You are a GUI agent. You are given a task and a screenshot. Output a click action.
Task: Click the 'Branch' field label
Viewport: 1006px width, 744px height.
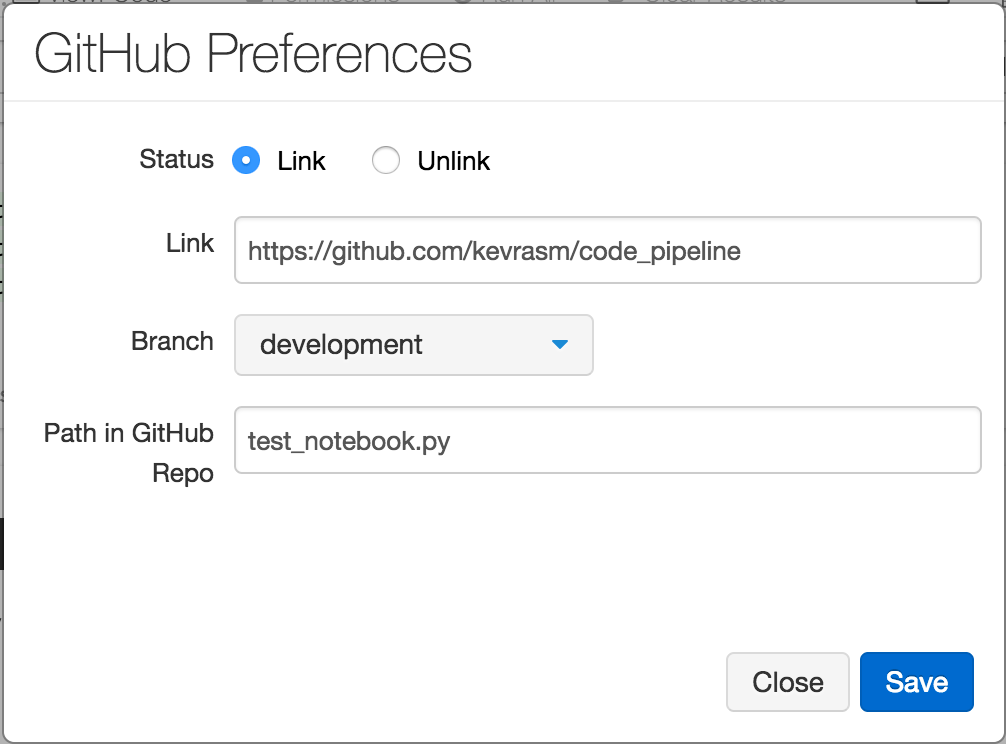tap(172, 341)
